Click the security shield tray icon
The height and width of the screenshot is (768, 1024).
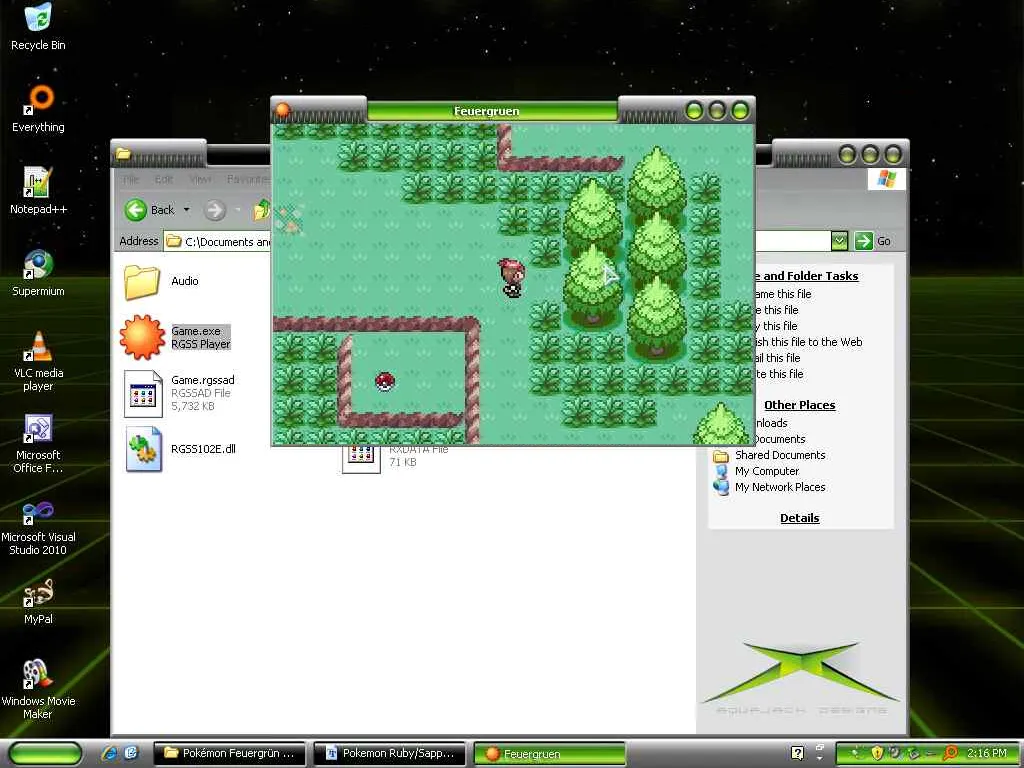pos(877,753)
